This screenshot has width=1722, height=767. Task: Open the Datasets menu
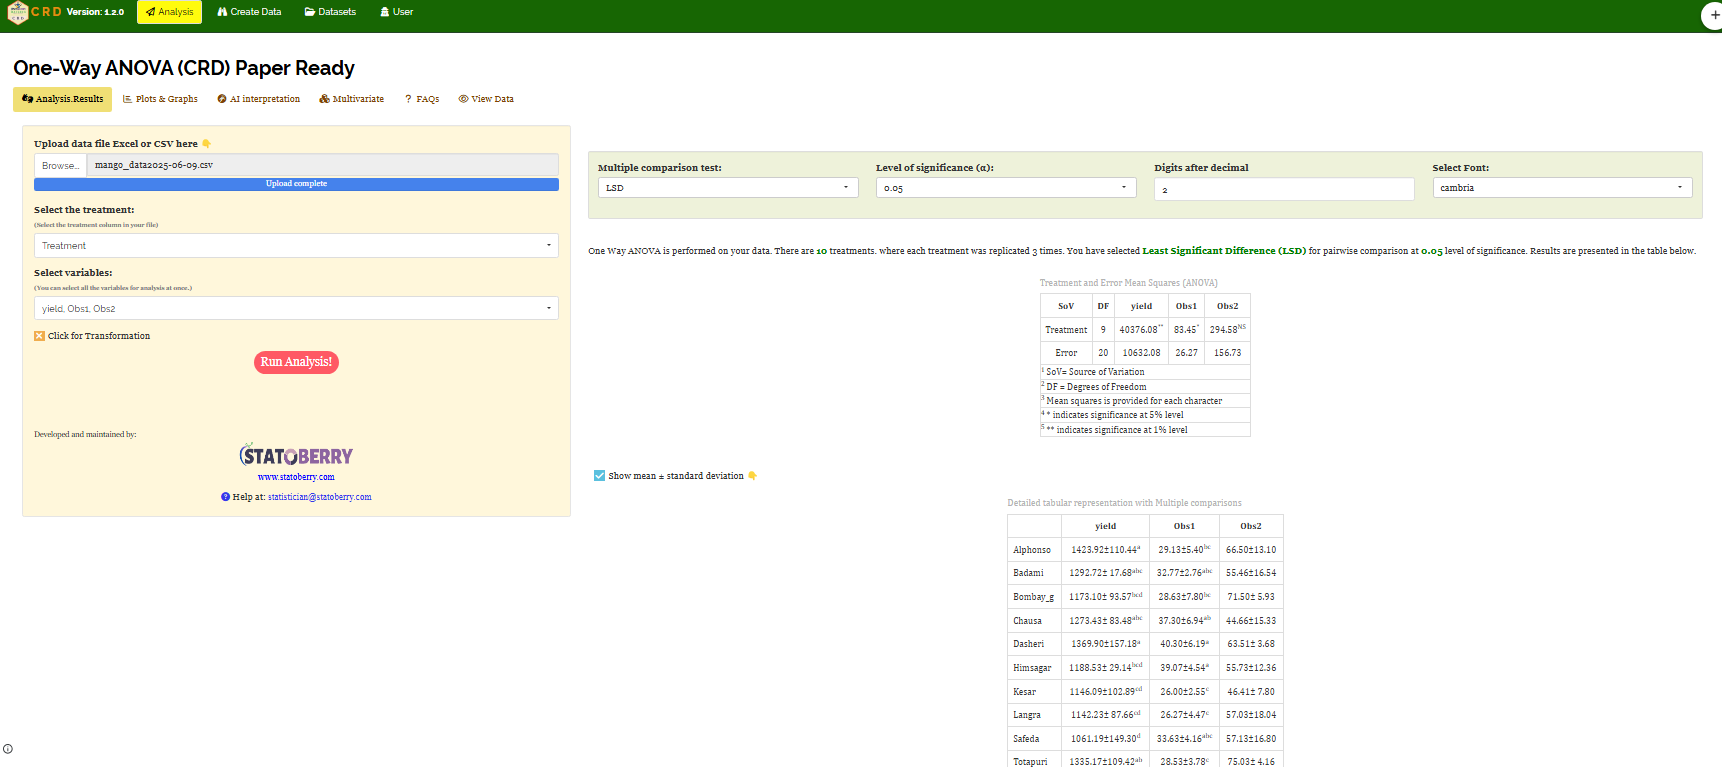330,12
